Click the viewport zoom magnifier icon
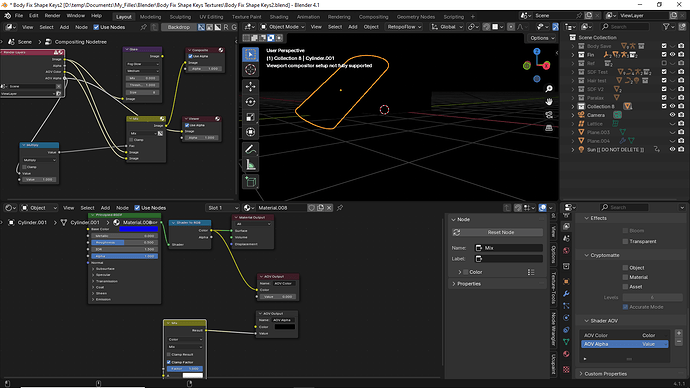690x388 pixels. pyautogui.click(x=549, y=89)
